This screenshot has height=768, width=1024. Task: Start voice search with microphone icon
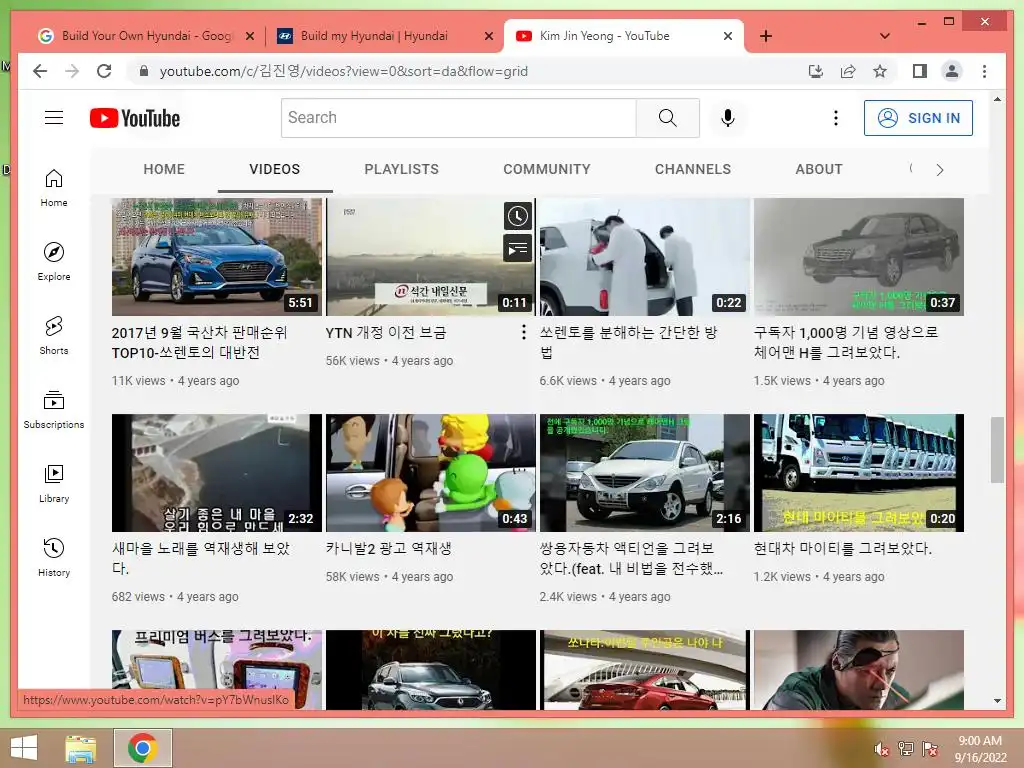coord(728,118)
